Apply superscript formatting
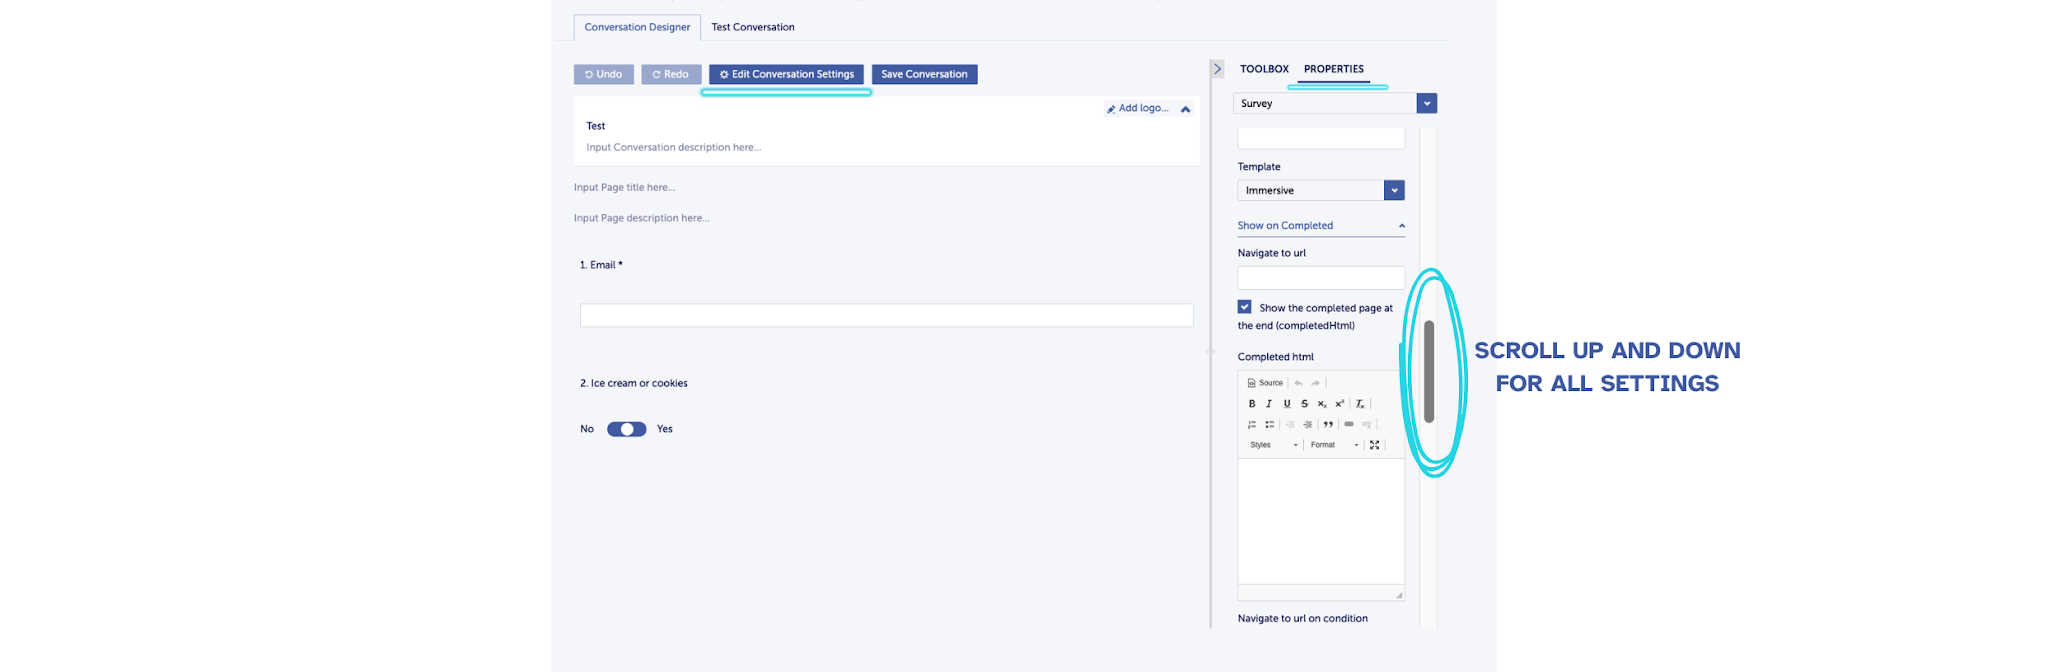The width and height of the screenshot is (2048, 672). [1339, 404]
